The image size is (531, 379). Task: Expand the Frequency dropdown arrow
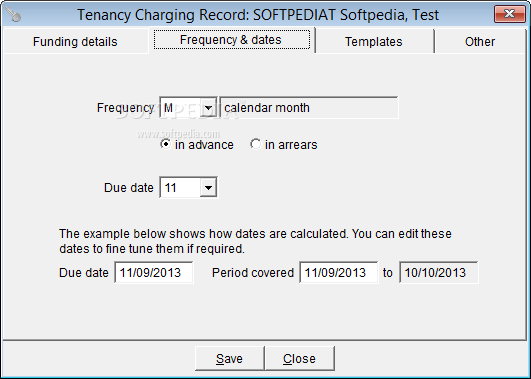[x=208, y=108]
